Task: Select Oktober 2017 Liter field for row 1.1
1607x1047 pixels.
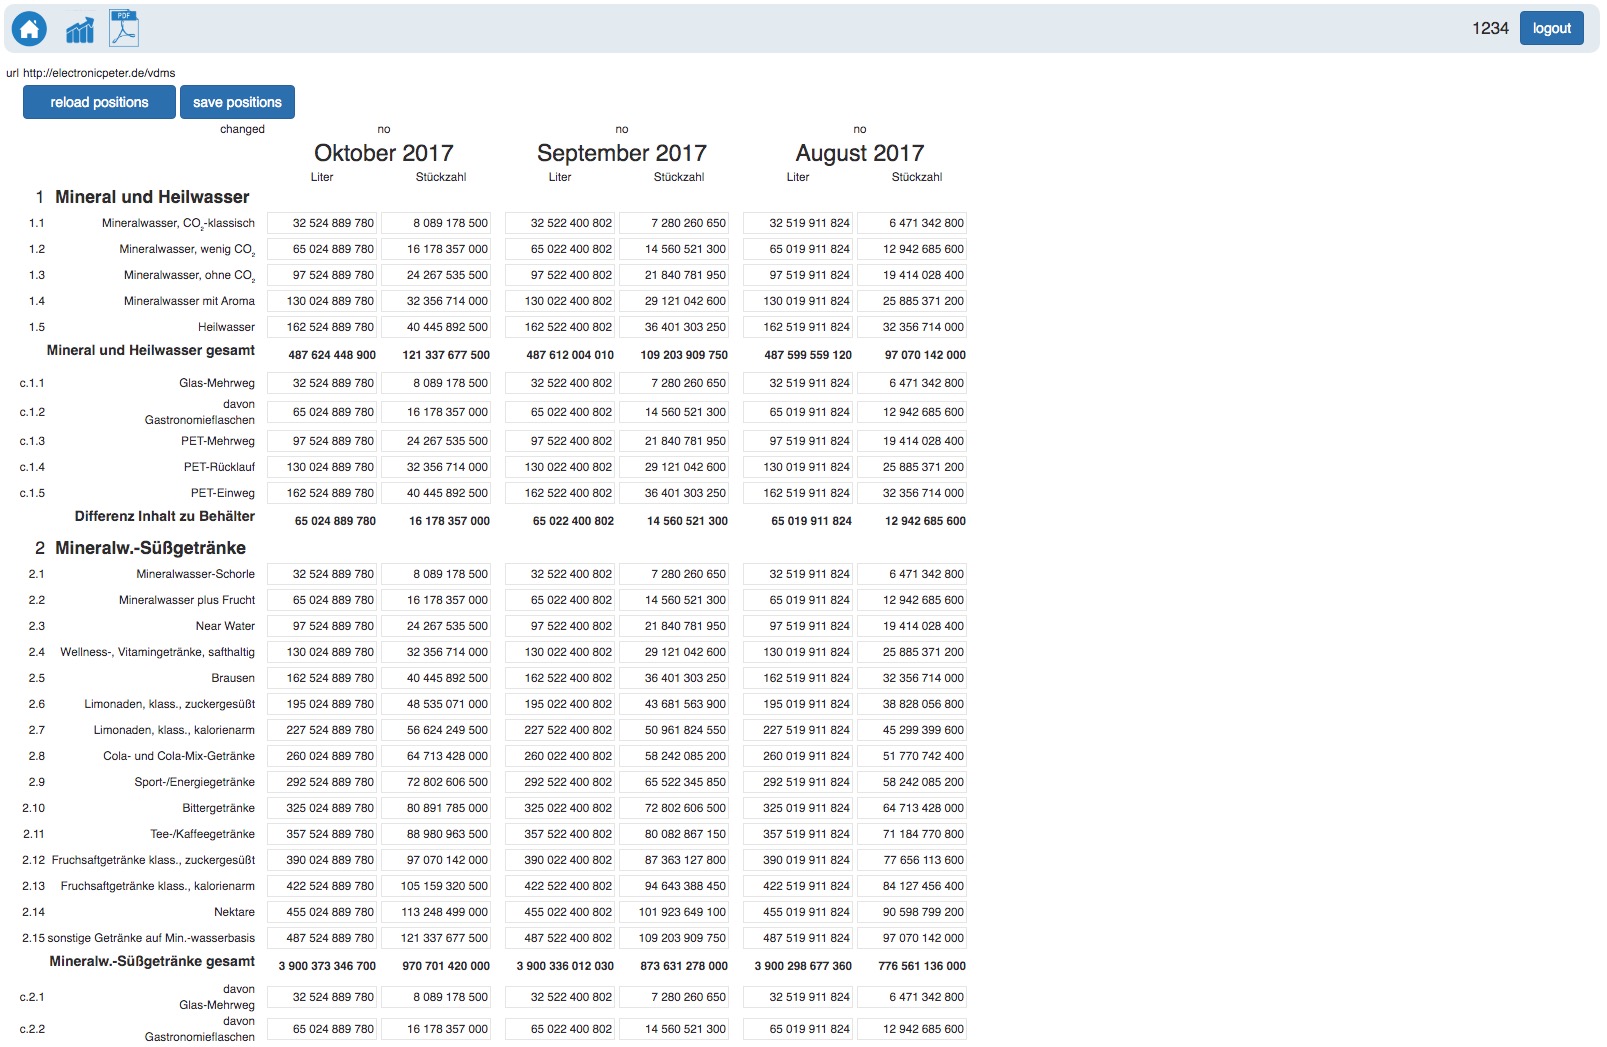Action: click(x=322, y=223)
